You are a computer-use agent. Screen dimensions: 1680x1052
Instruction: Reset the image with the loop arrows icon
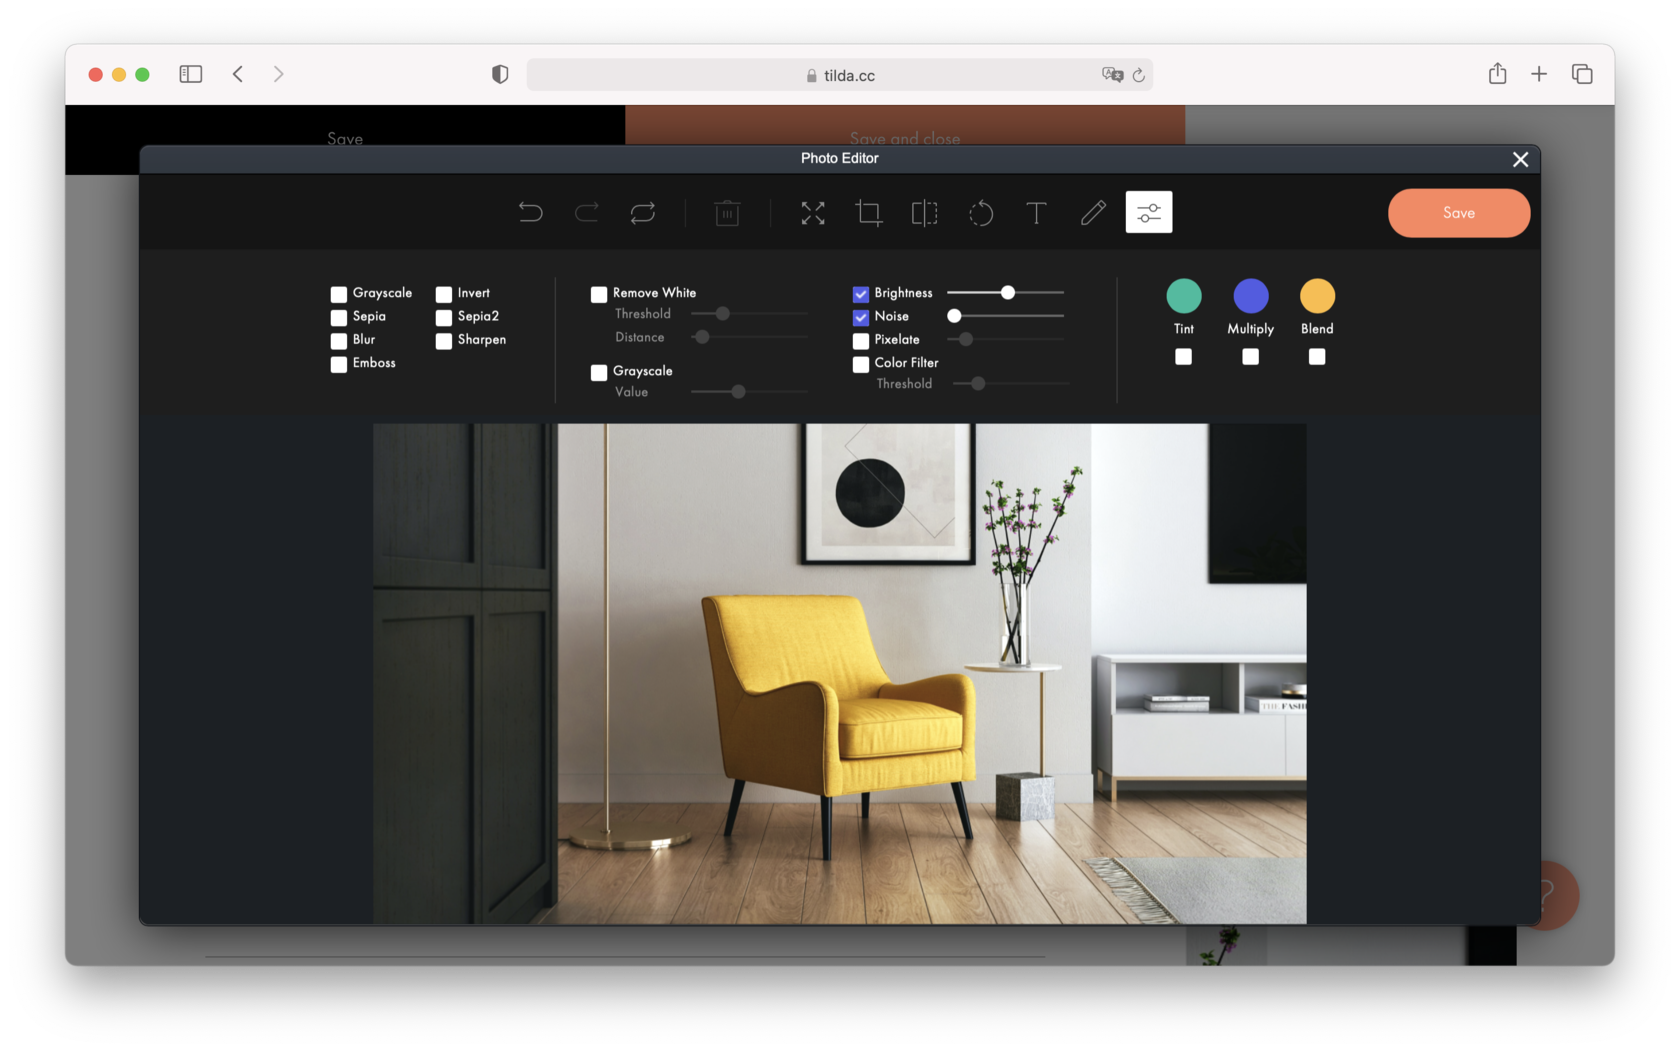click(x=643, y=212)
